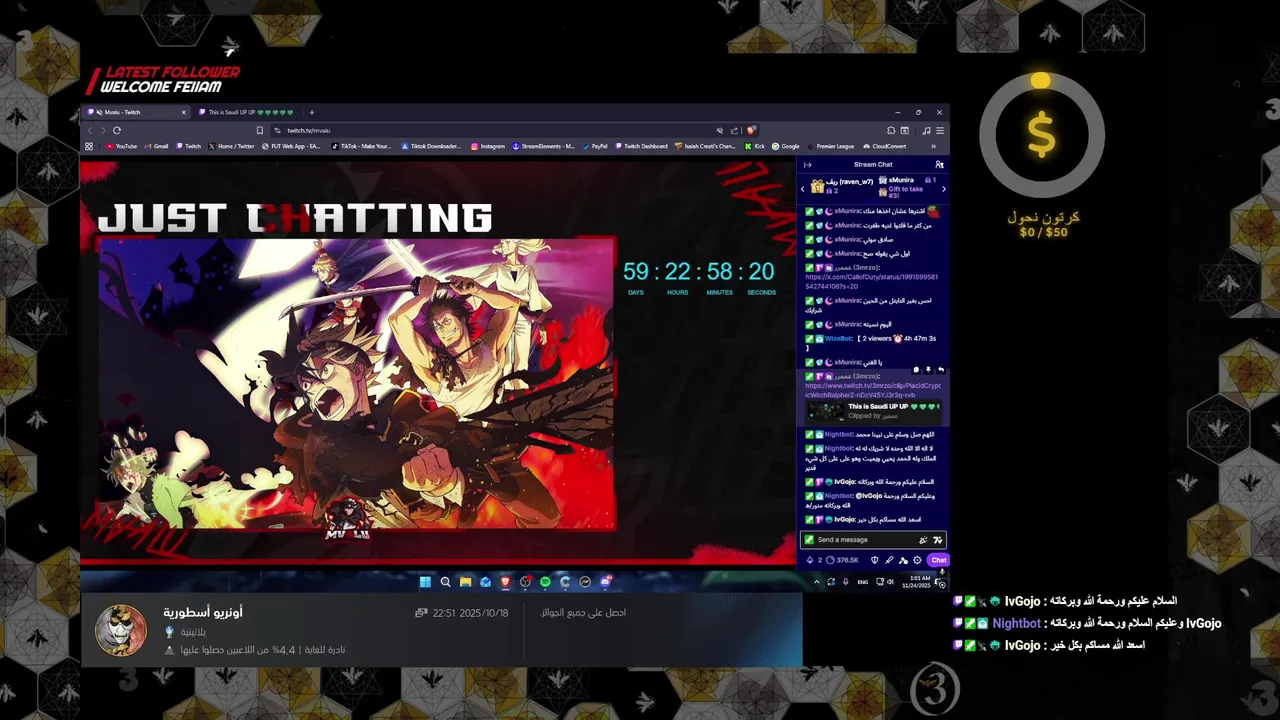Open the 3mrzo clip link in chat
1280x720 pixels.
click(x=873, y=390)
